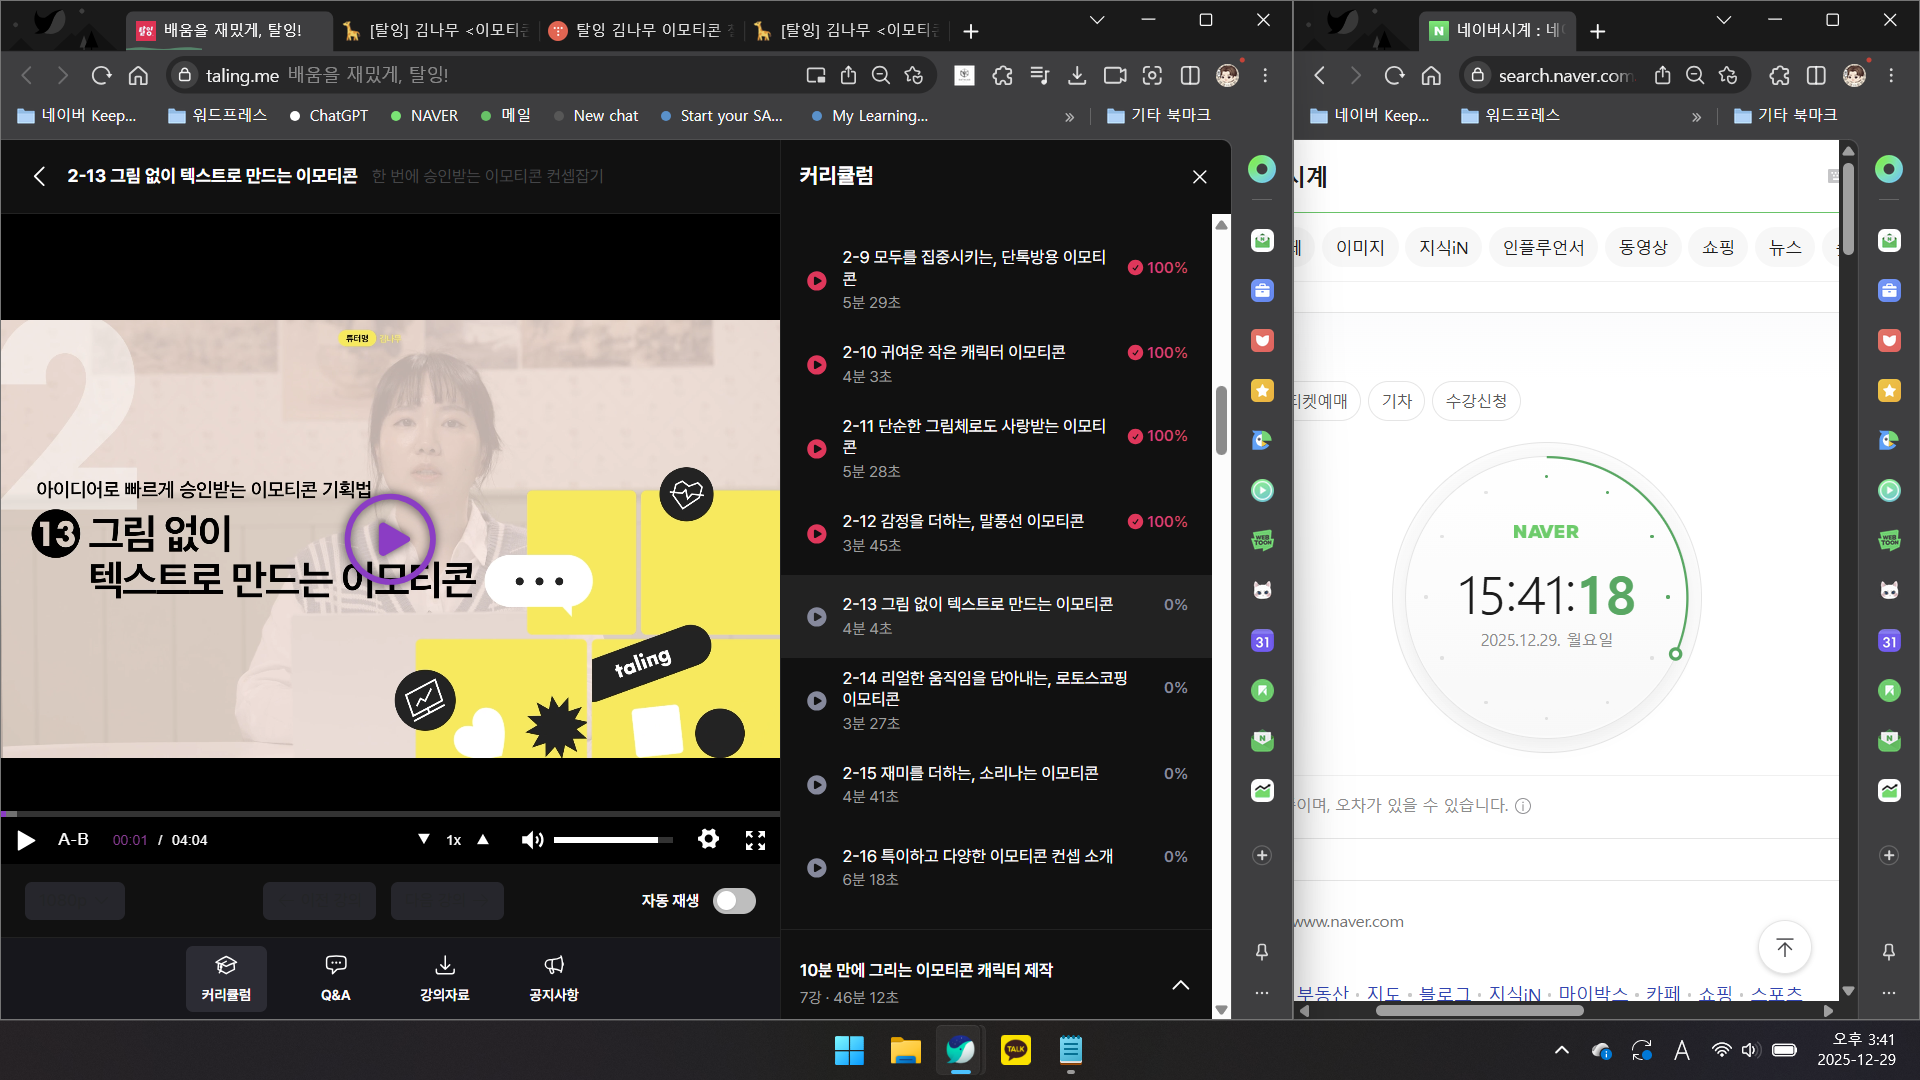Click the player settings gear icon
1920x1080 pixels.
[708, 839]
